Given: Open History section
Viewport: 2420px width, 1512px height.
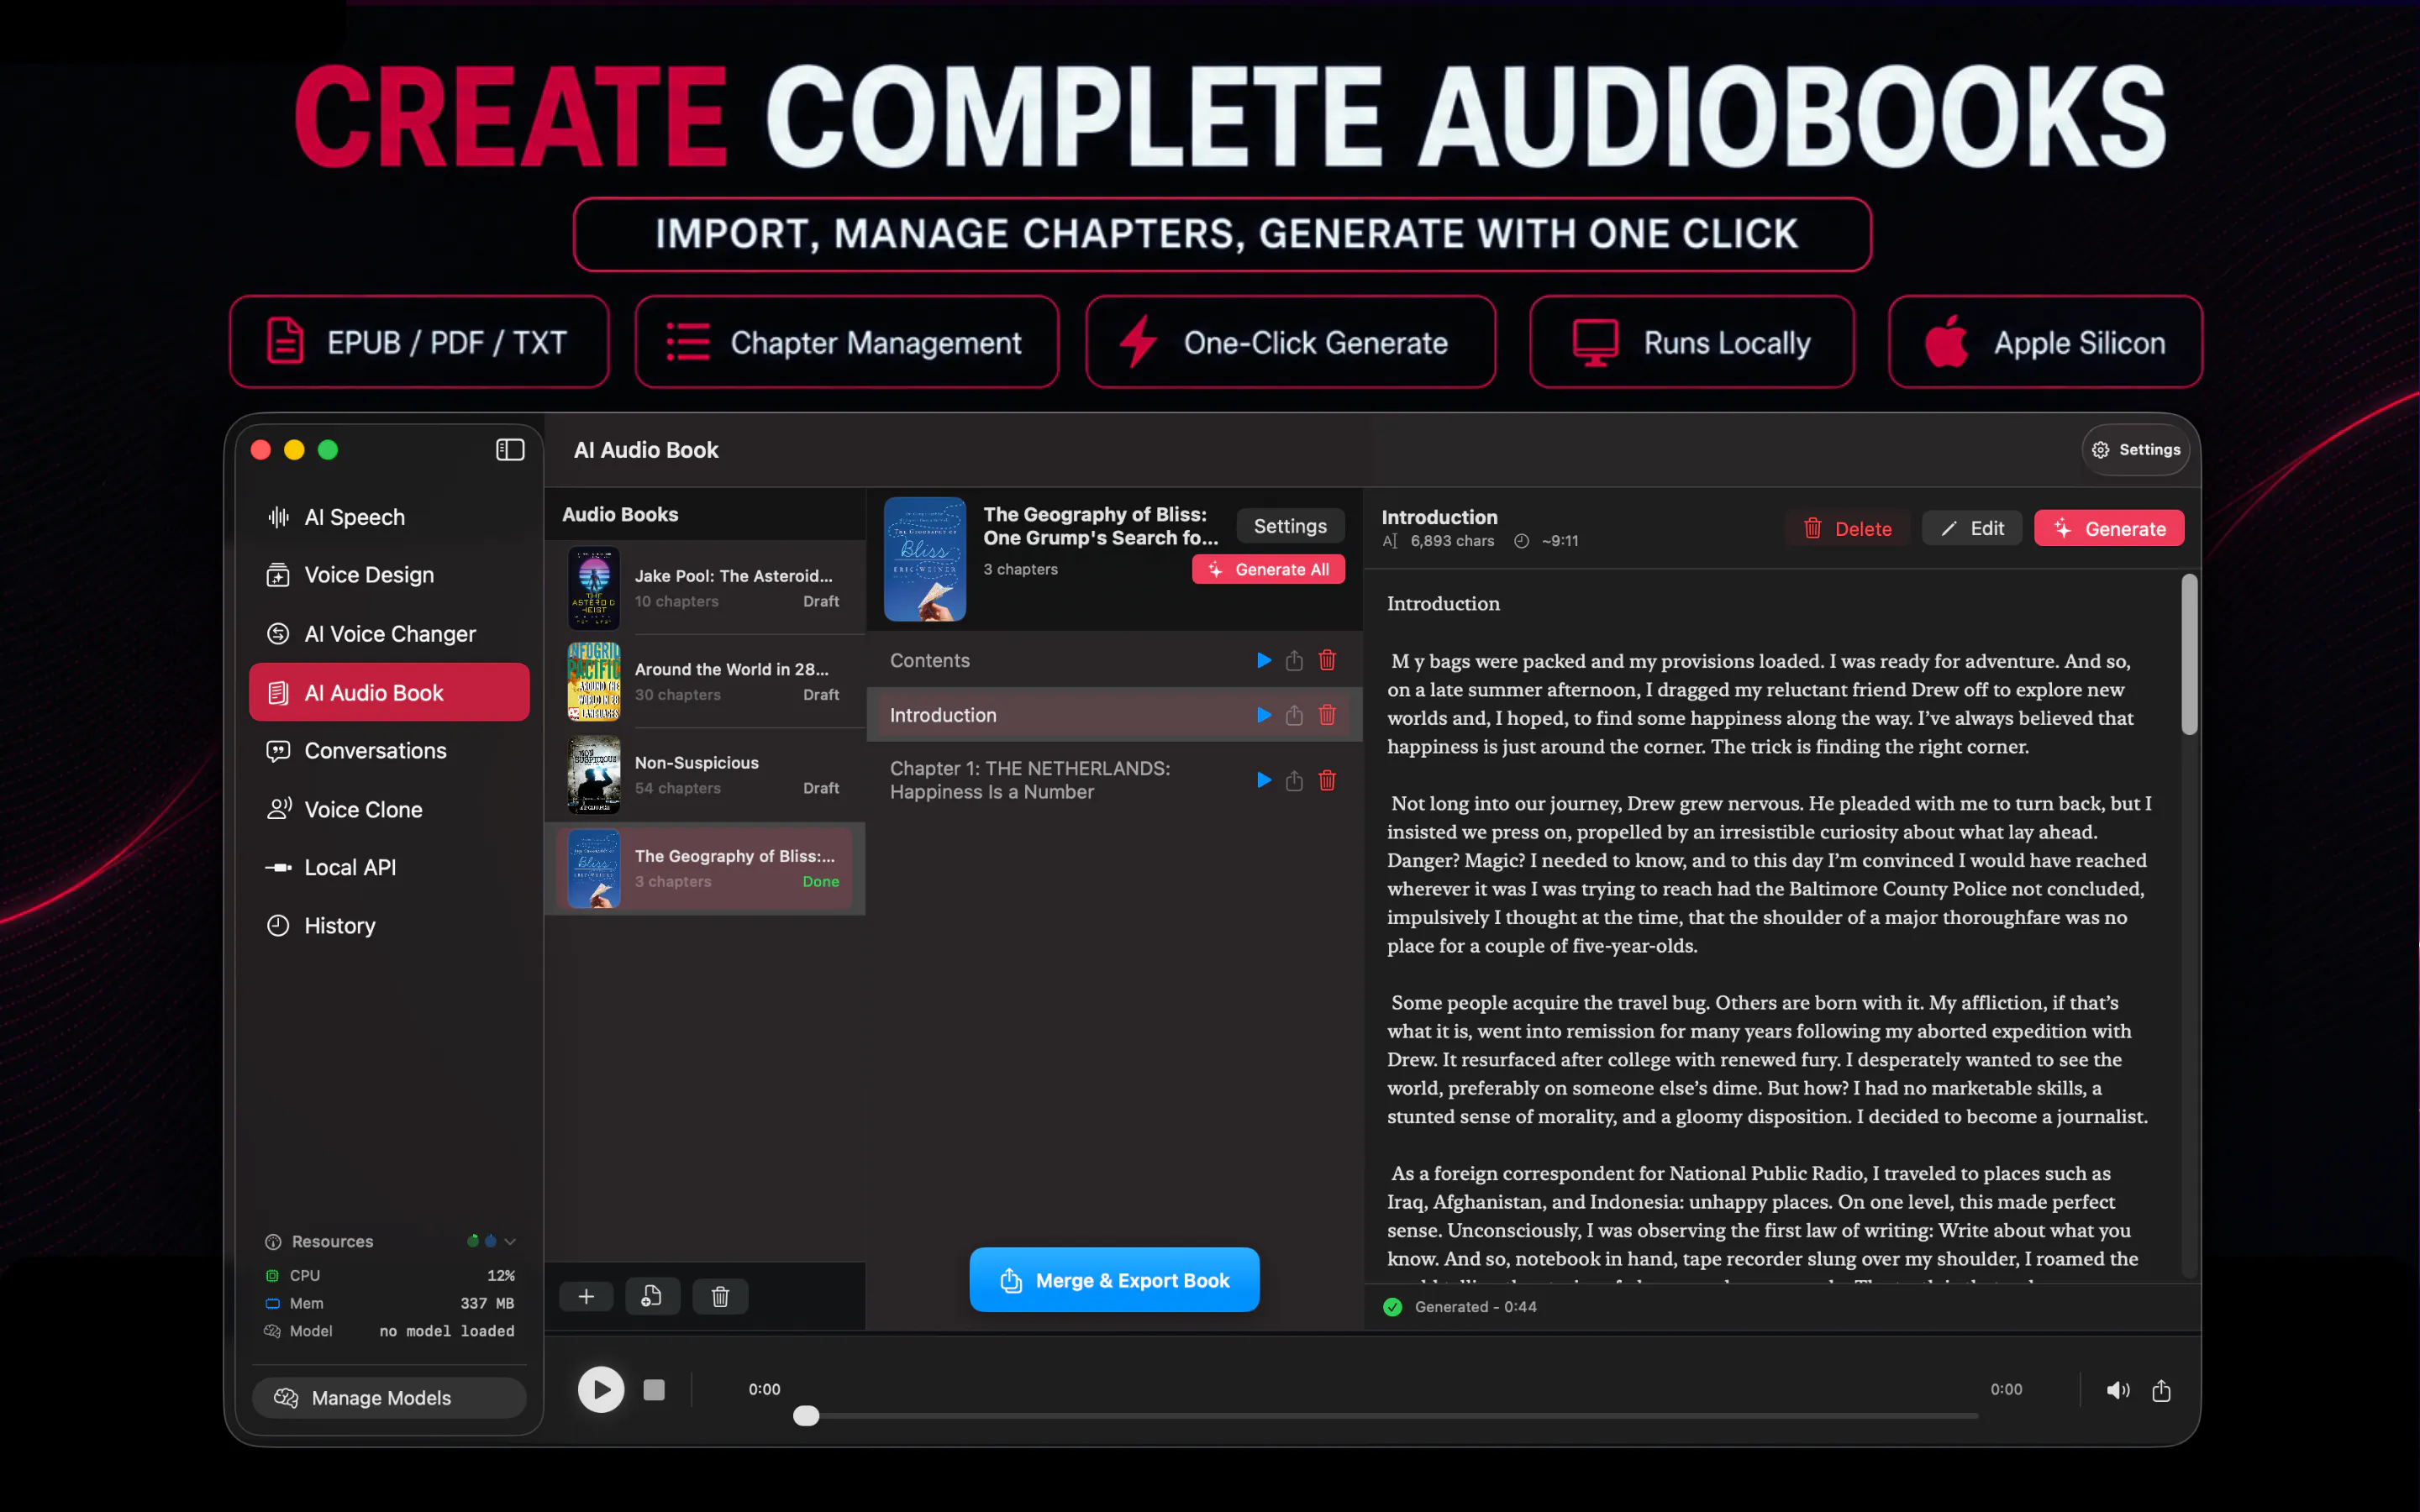Looking at the screenshot, I should pos(389,926).
